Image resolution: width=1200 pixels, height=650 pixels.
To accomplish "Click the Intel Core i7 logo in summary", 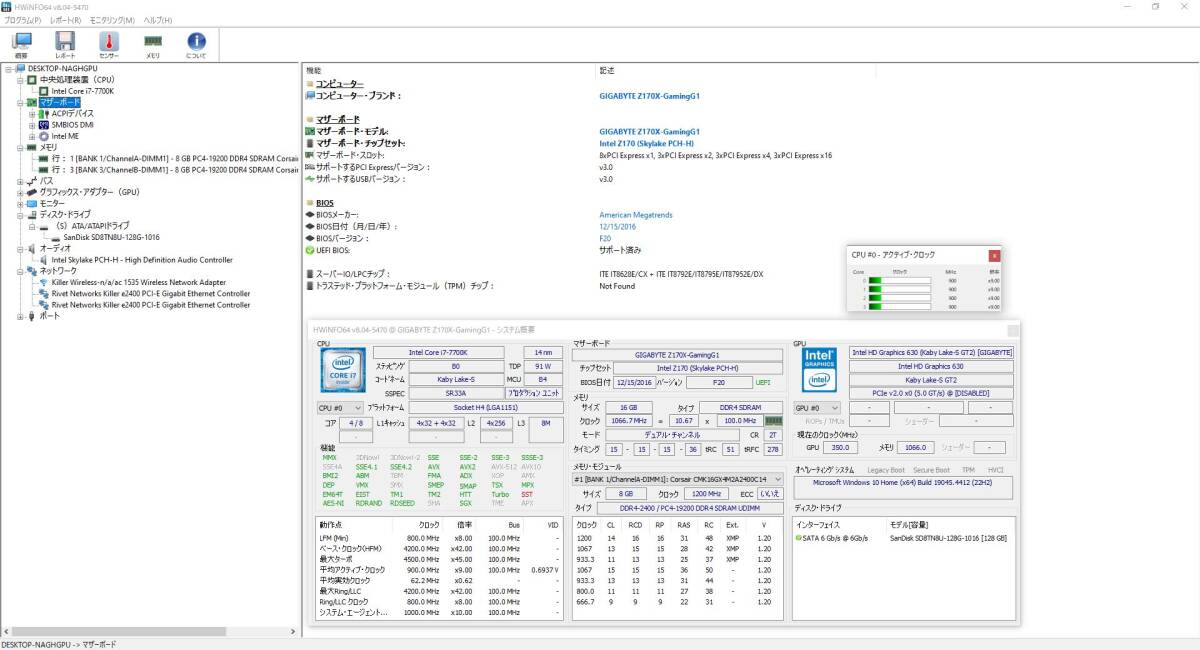I will pos(342,369).
